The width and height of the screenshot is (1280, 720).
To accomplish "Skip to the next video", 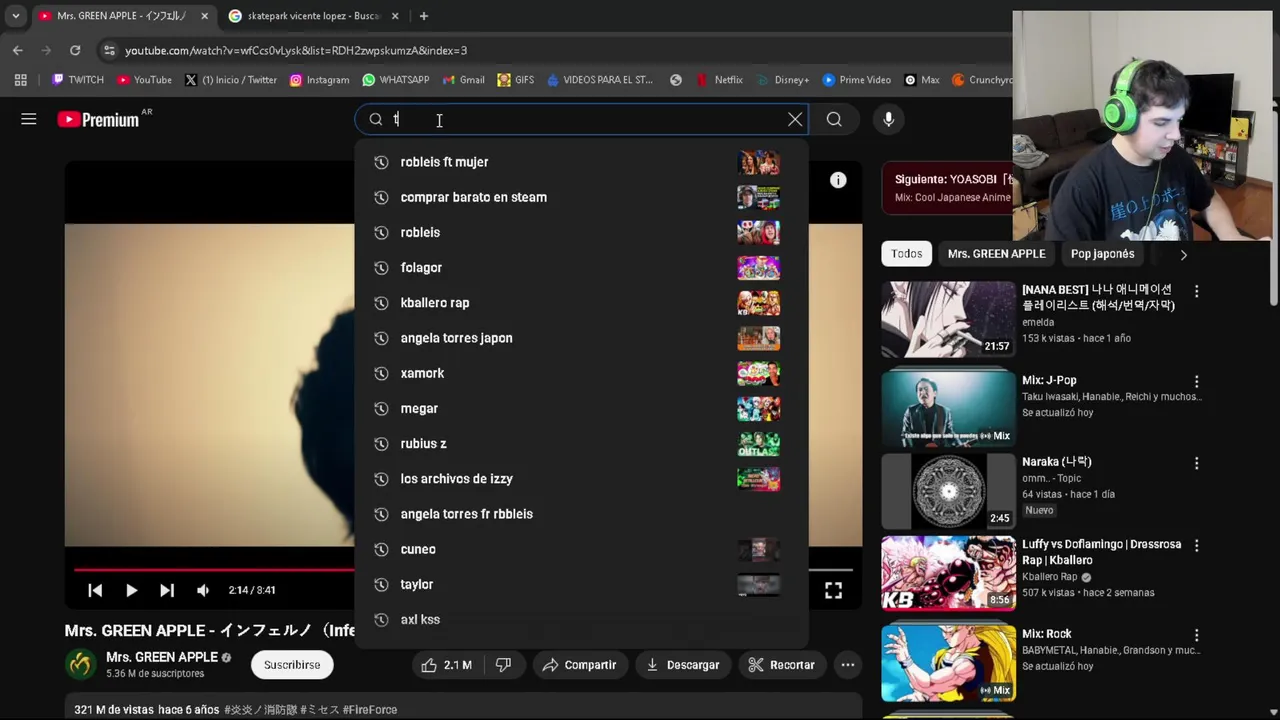I will click(x=167, y=590).
